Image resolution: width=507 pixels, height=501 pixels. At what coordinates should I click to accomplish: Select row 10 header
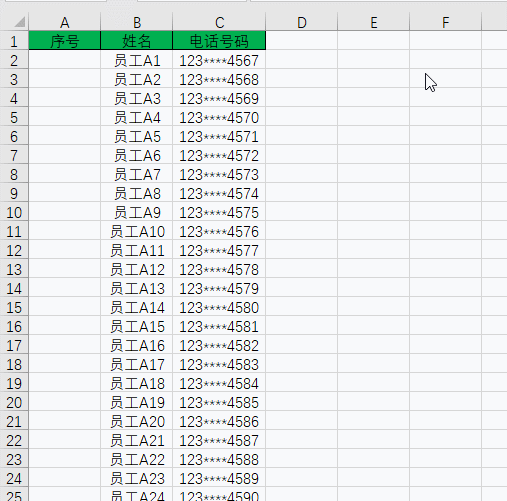[14, 212]
